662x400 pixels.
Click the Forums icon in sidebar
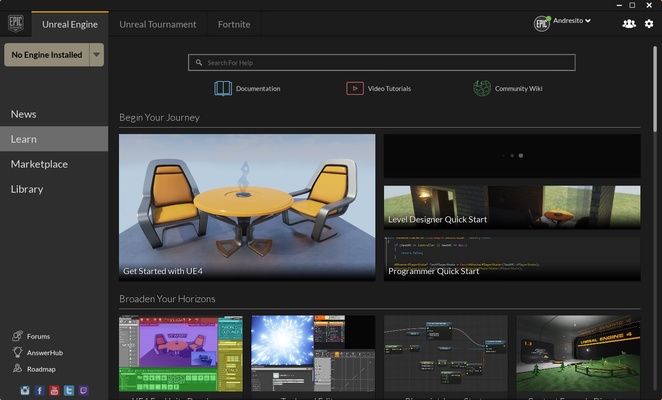pos(17,336)
